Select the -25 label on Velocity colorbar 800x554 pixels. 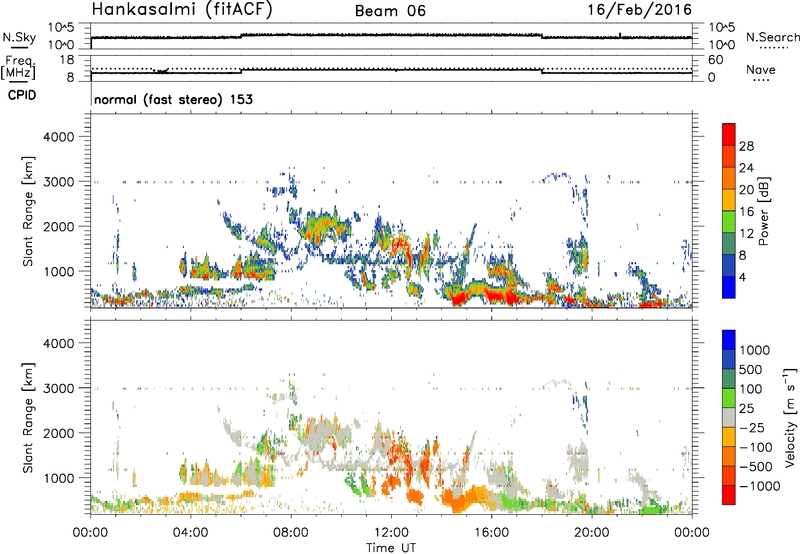click(751, 427)
